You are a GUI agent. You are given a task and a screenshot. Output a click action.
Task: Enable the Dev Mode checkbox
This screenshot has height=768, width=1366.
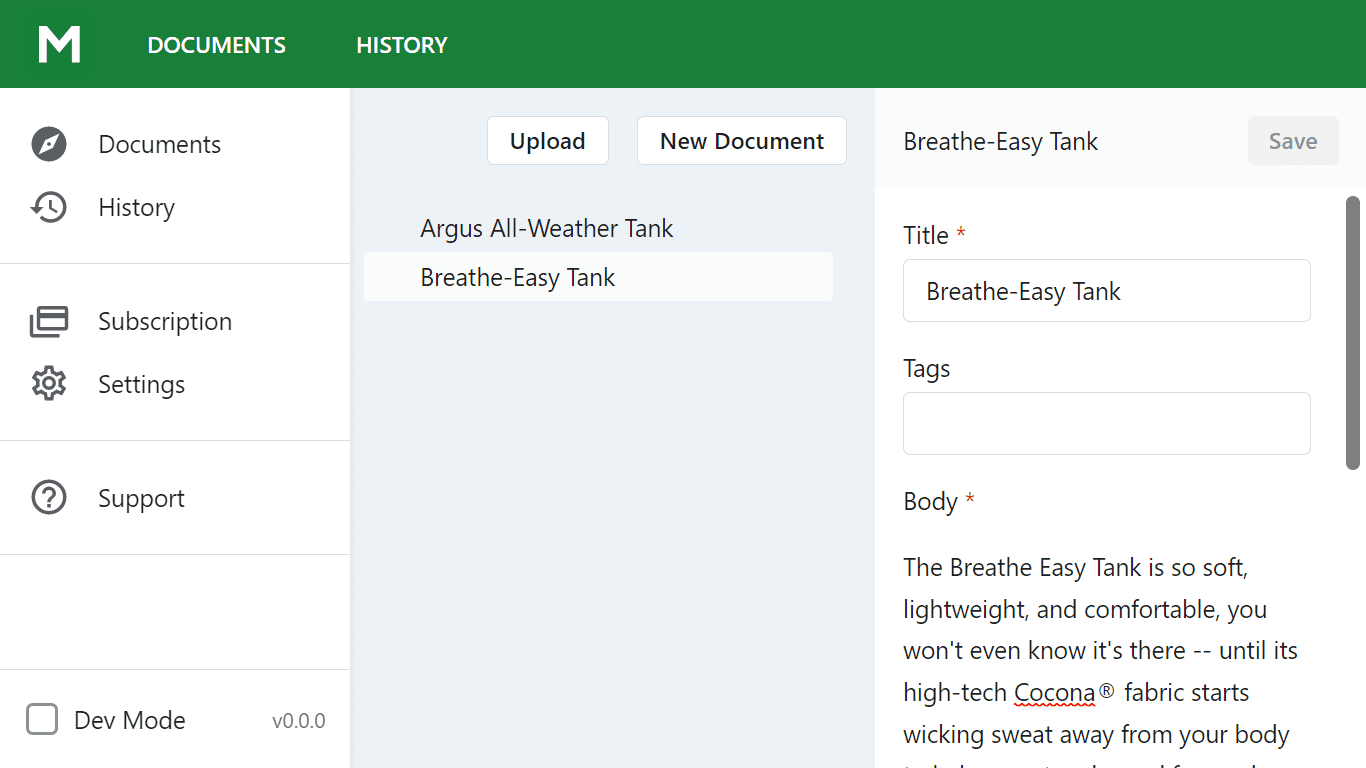[42, 720]
